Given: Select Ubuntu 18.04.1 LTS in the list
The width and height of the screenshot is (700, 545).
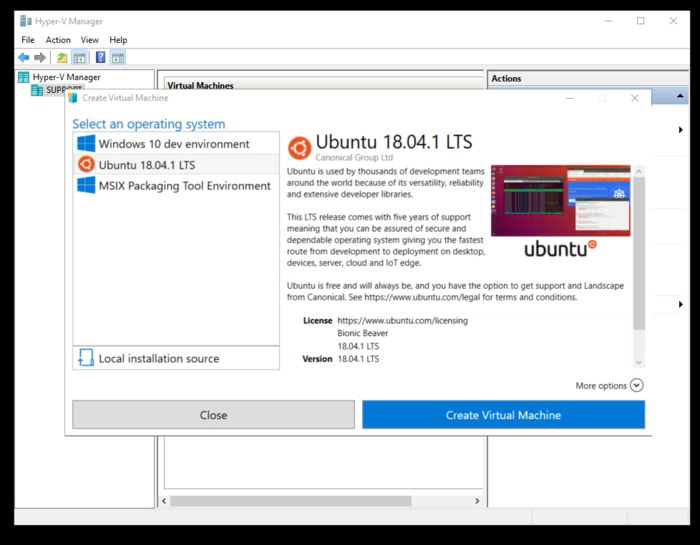Looking at the screenshot, I should (176, 165).
